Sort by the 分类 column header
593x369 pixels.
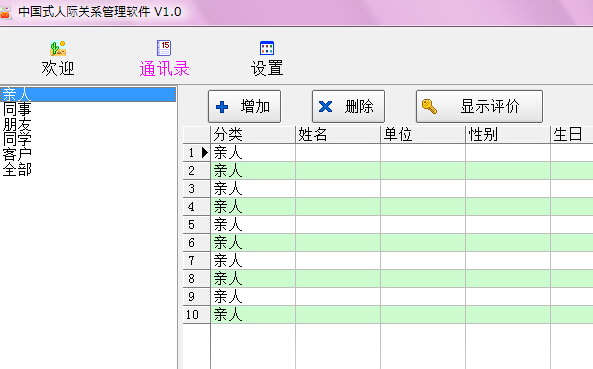point(253,135)
